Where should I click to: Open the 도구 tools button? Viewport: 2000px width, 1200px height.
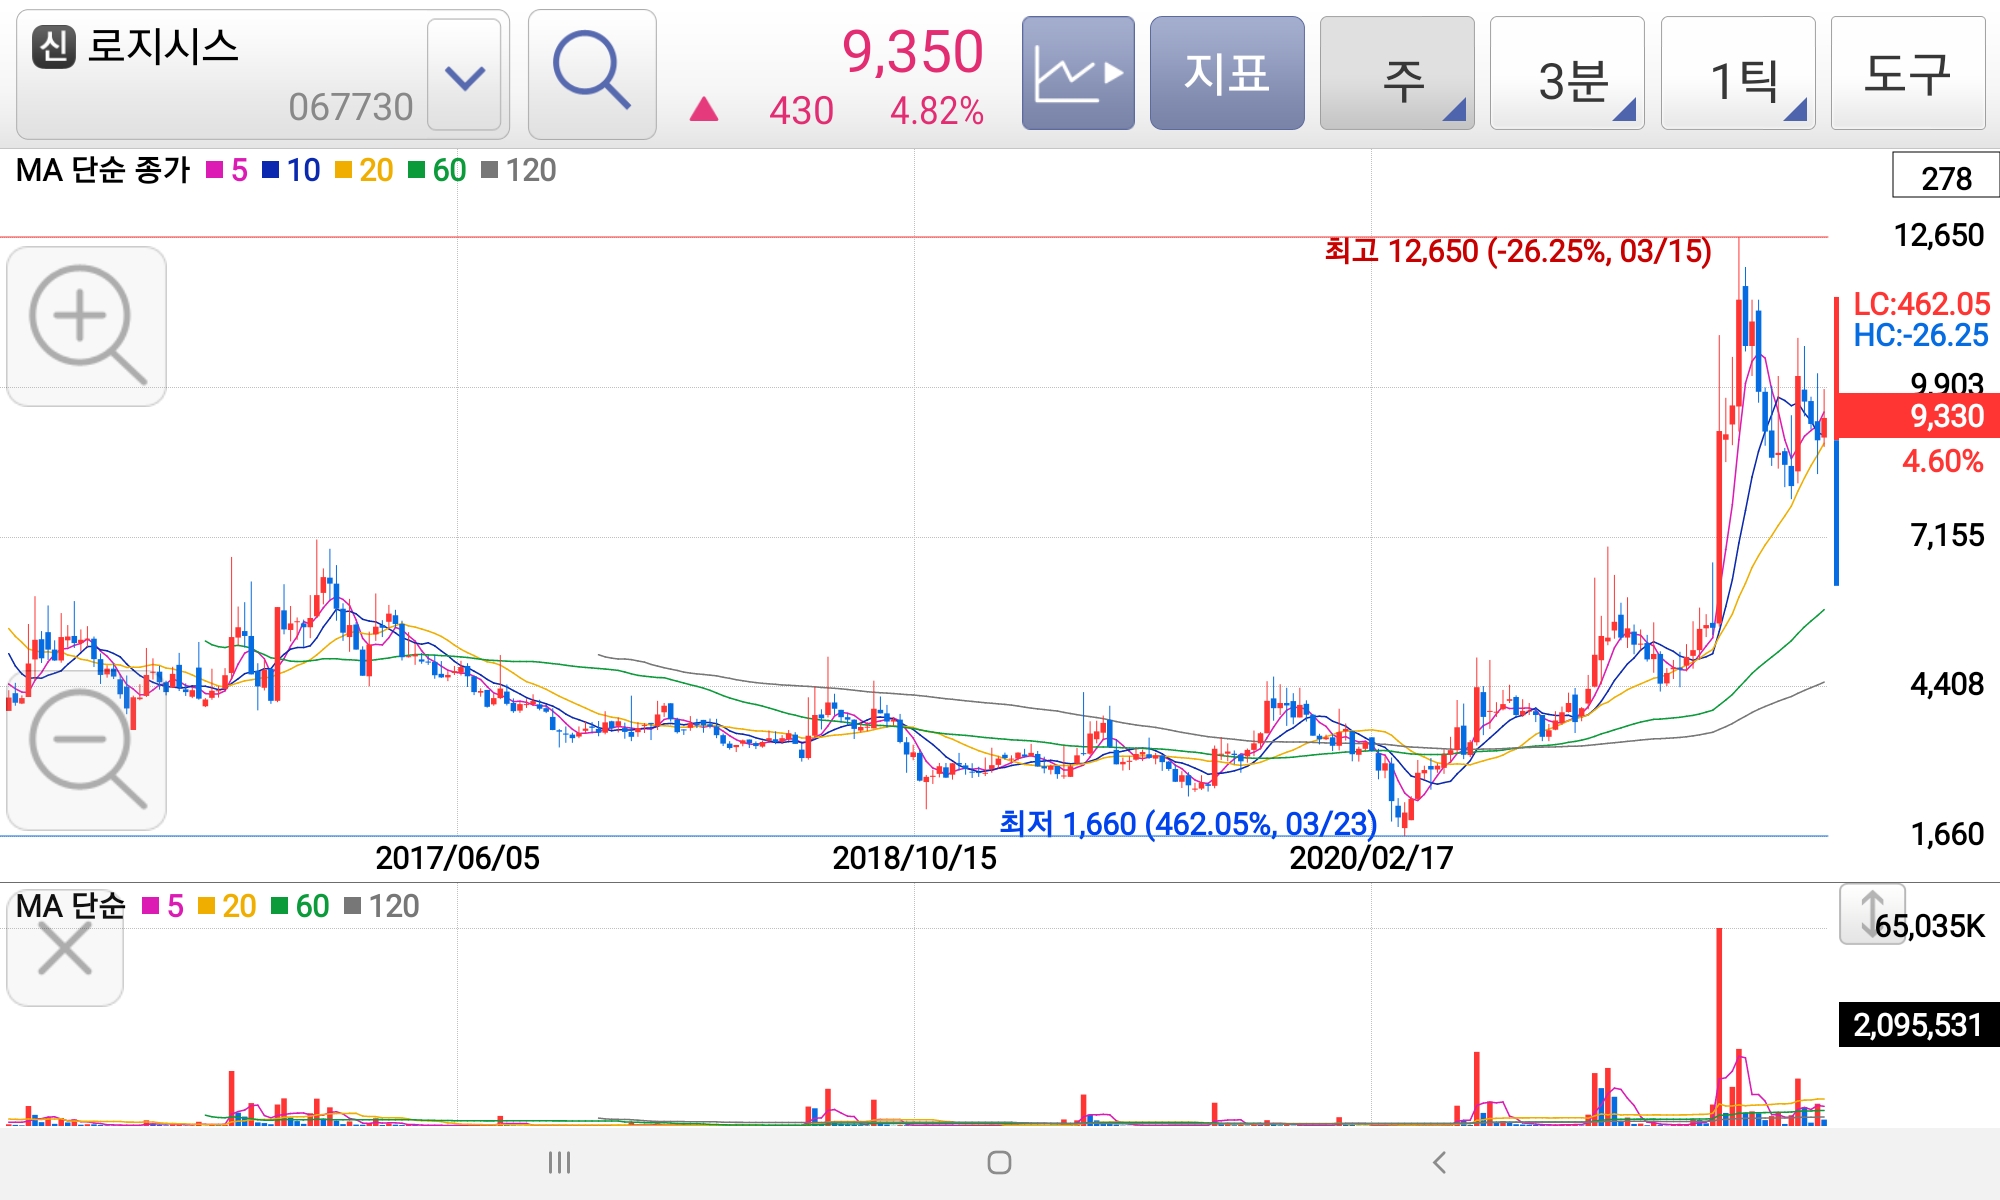tap(1907, 73)
